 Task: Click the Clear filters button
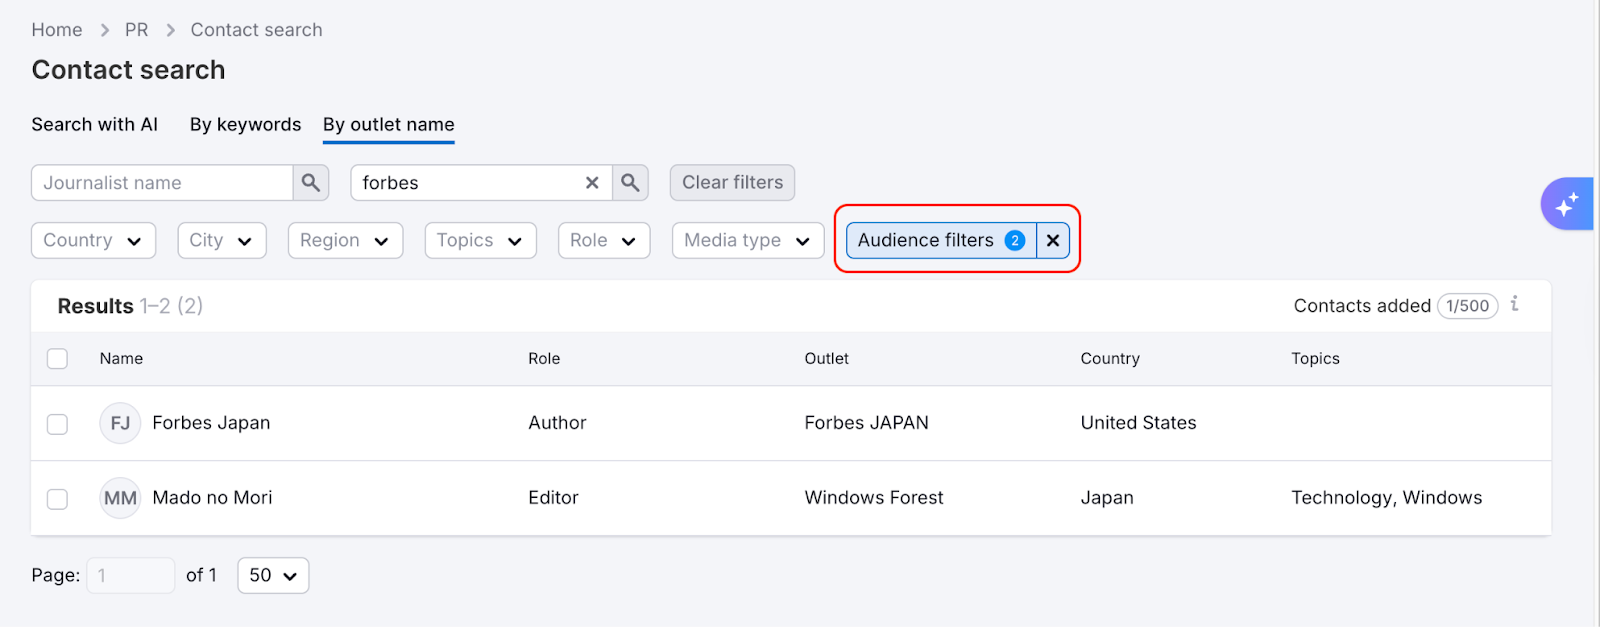tap(733, 183)
